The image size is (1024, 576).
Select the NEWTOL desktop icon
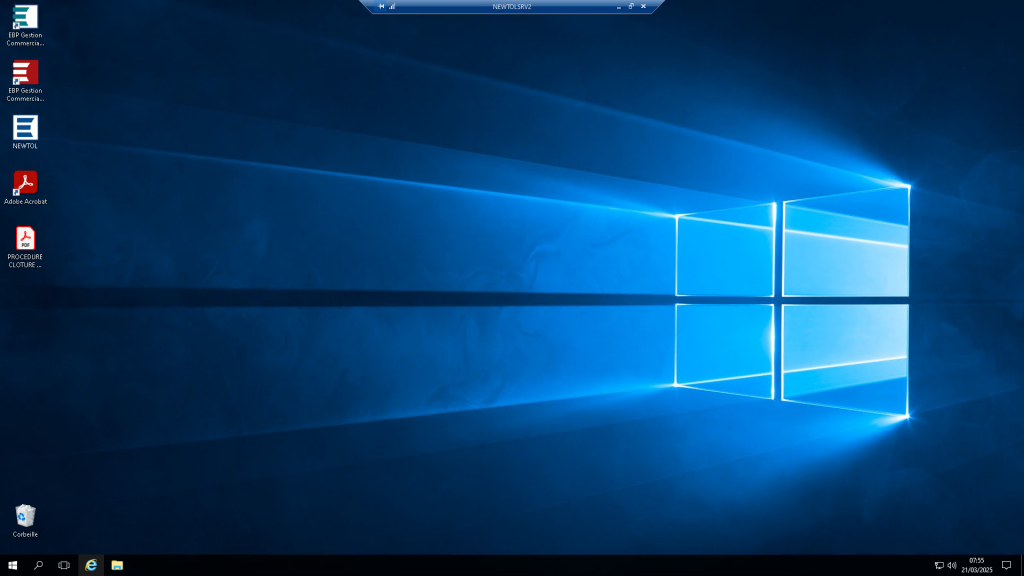click(25, 128)
